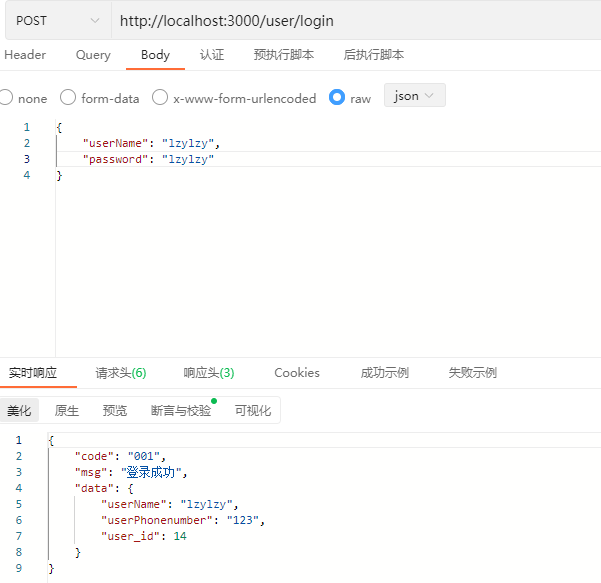
Task: Switch to the Query tab
Action: (93, 55)
